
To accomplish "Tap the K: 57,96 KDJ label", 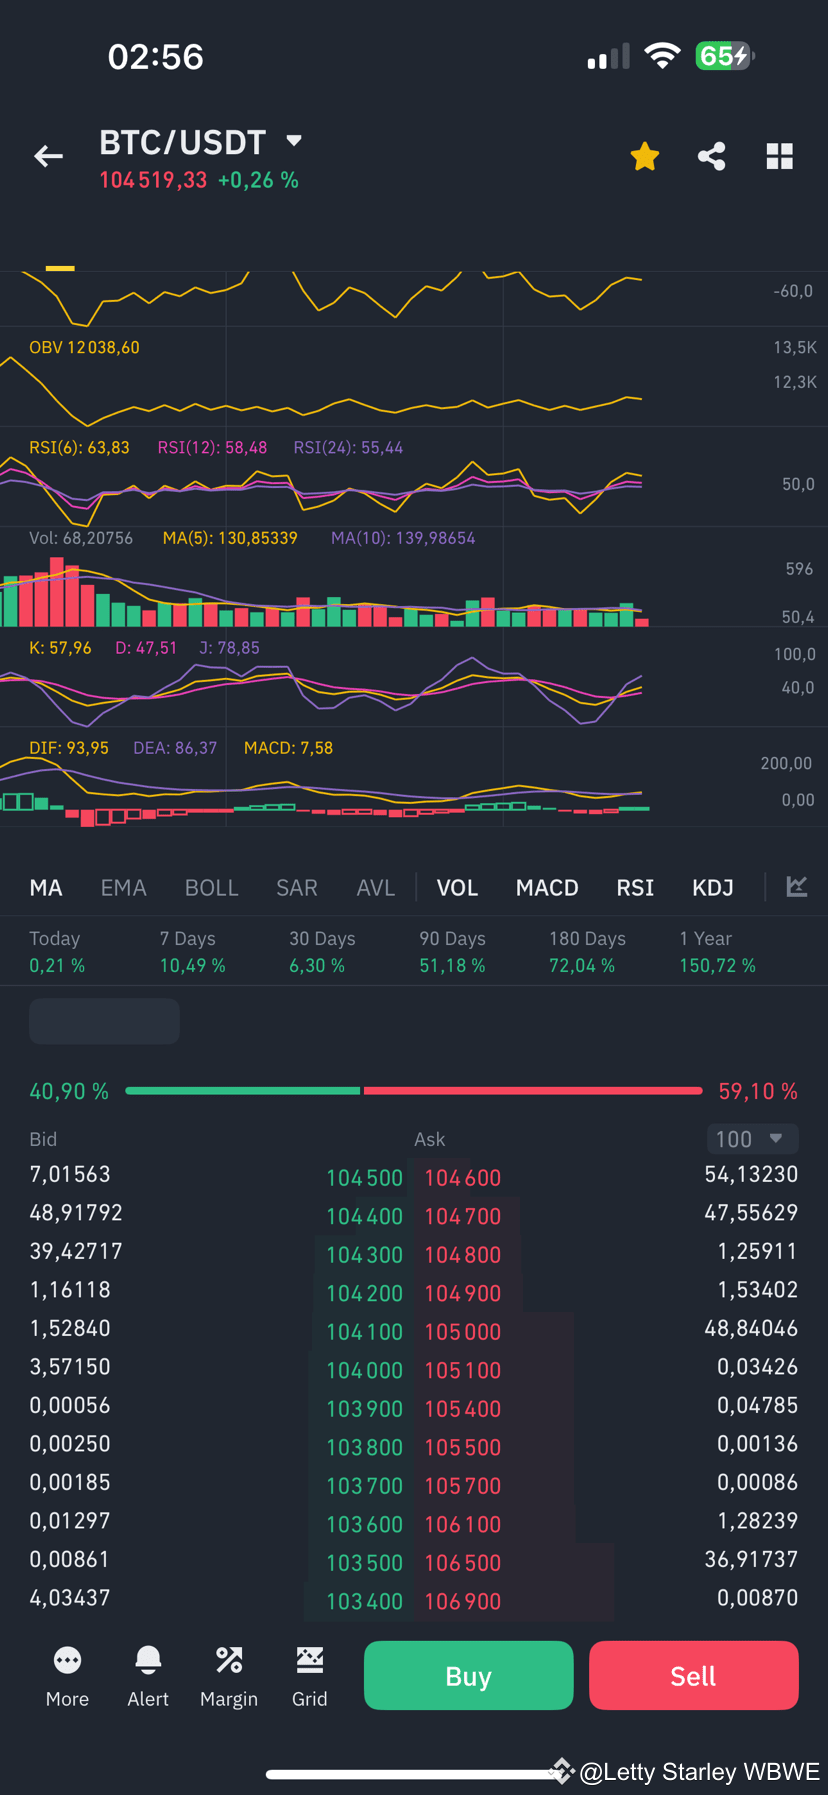I will coord(60,648).
